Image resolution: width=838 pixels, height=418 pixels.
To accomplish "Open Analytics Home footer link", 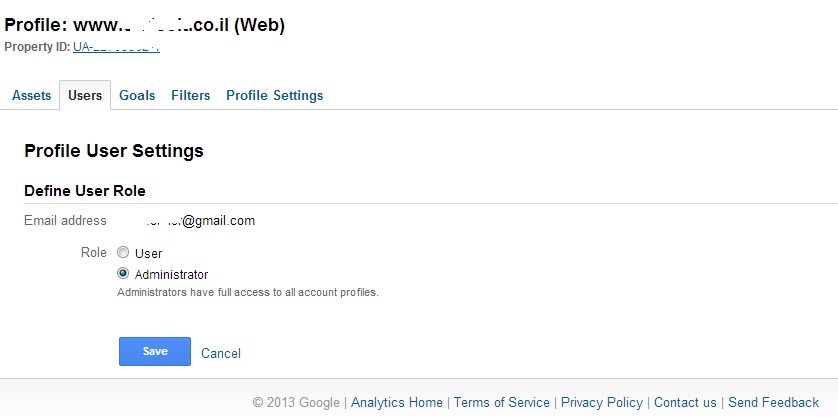I will 397,402.
